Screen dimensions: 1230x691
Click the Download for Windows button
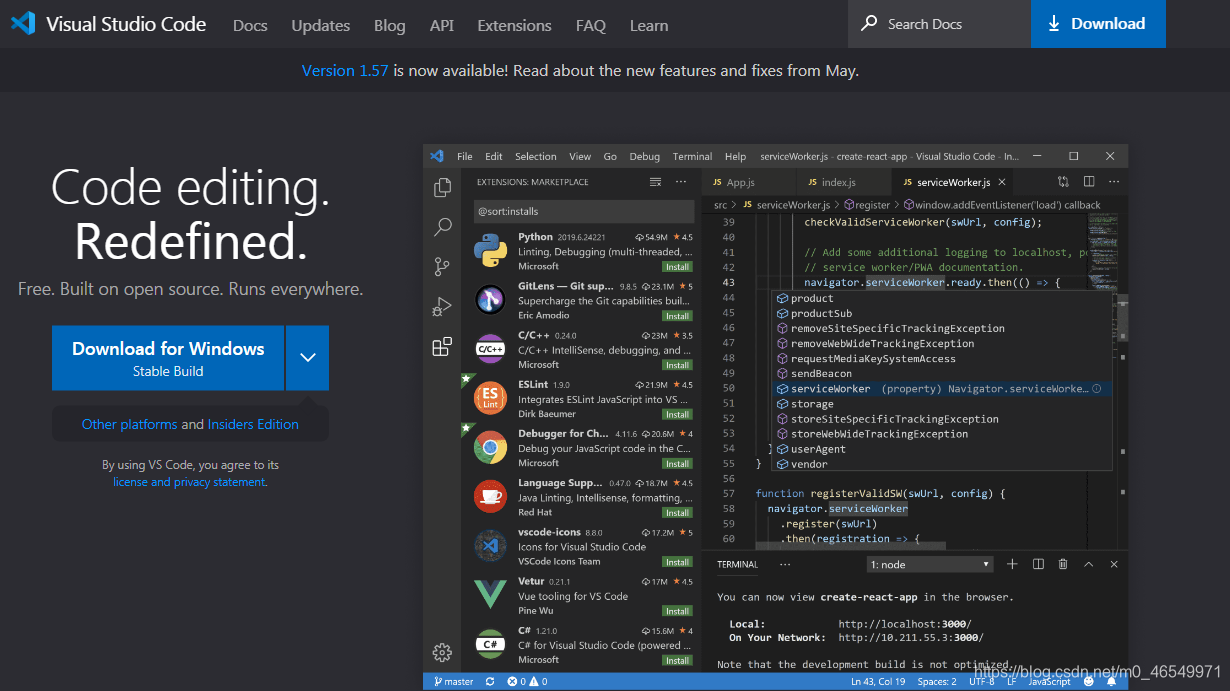coord(168,358)
